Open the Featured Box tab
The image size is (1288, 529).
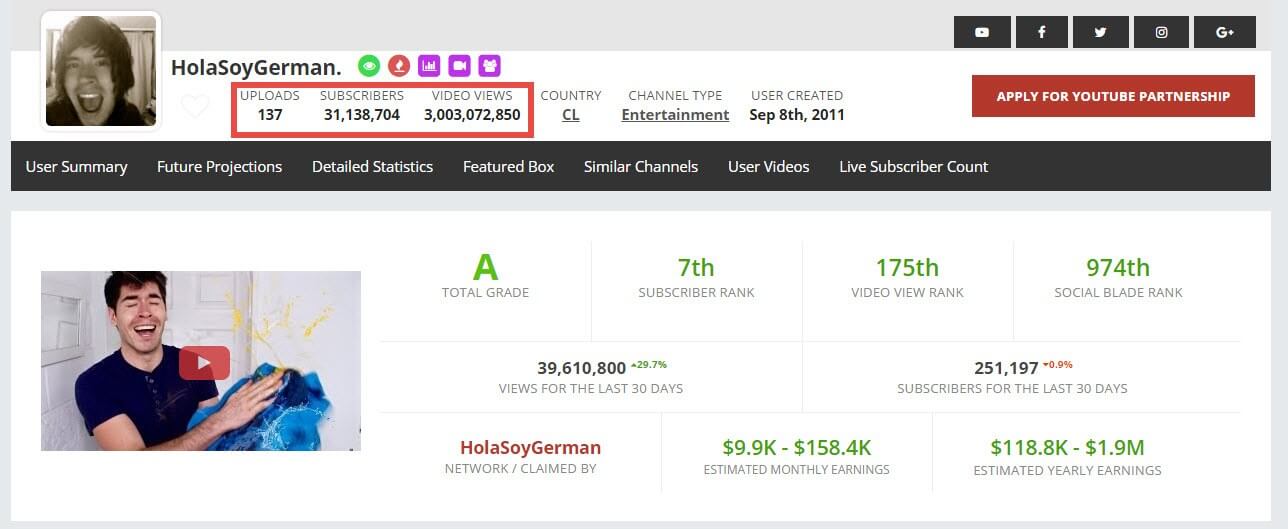(508, 166)
